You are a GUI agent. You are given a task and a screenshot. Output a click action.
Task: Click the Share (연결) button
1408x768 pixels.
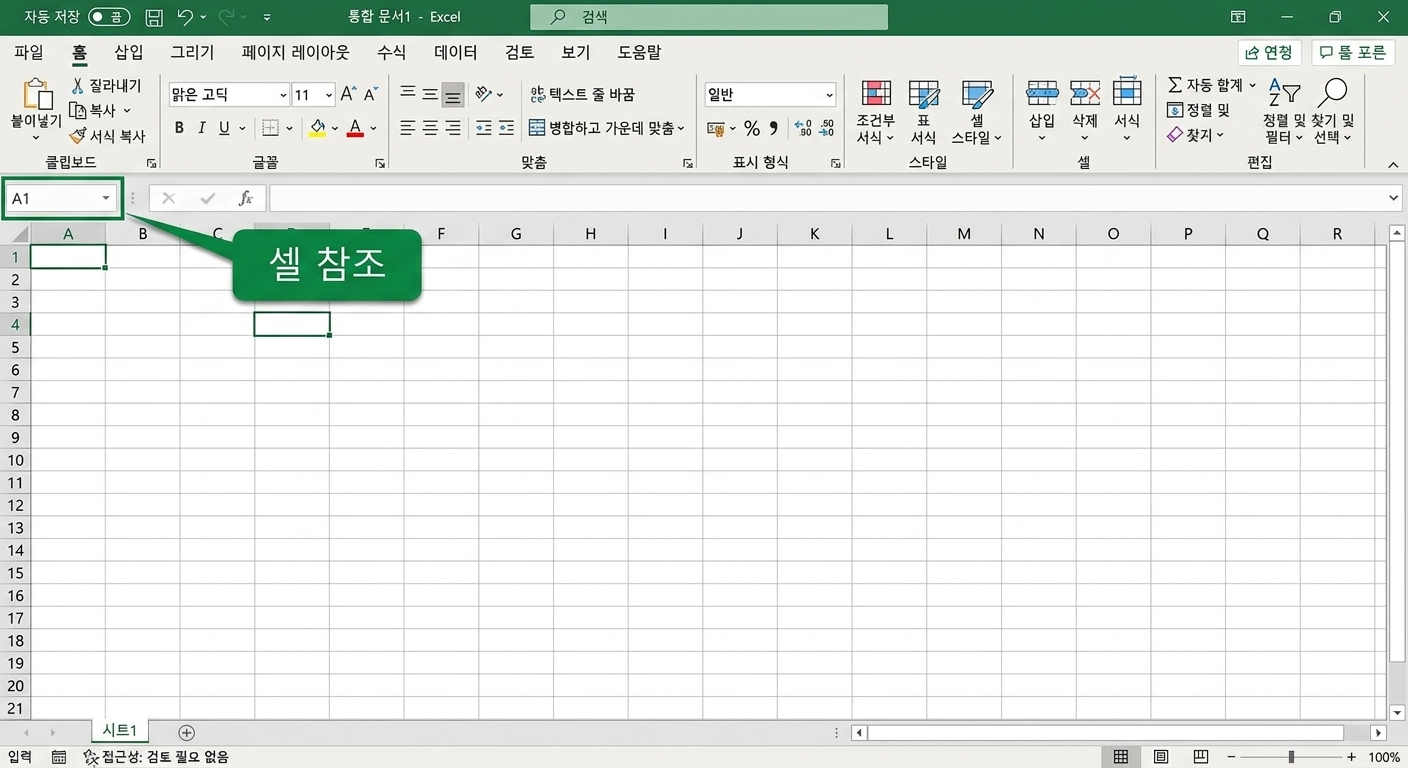(x=1269, y=53)
